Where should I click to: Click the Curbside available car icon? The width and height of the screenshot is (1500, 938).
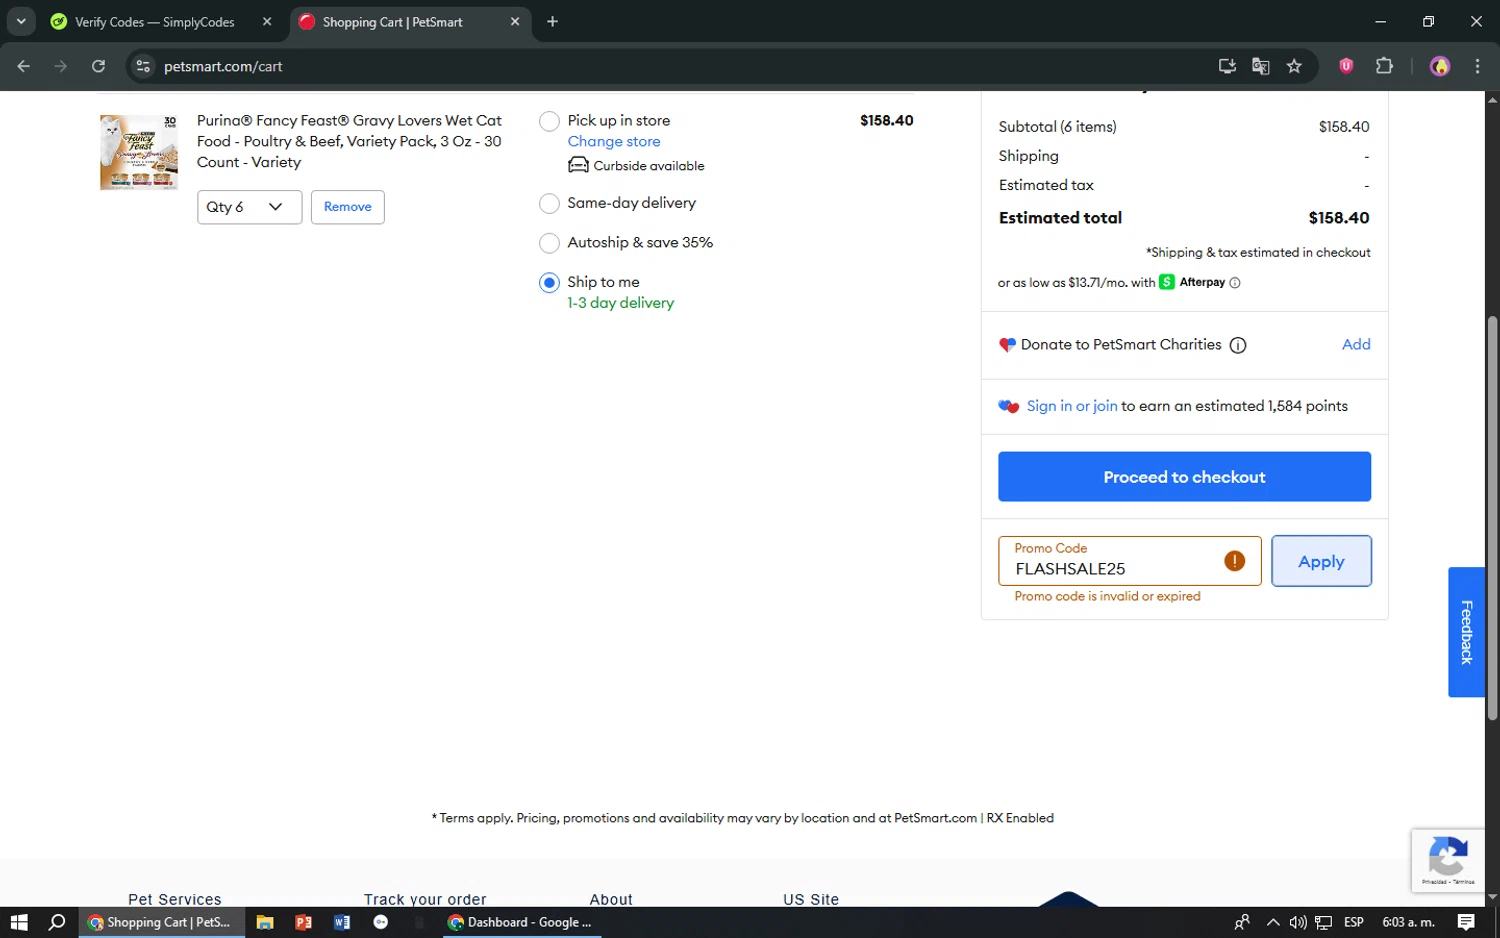point(578,165)
